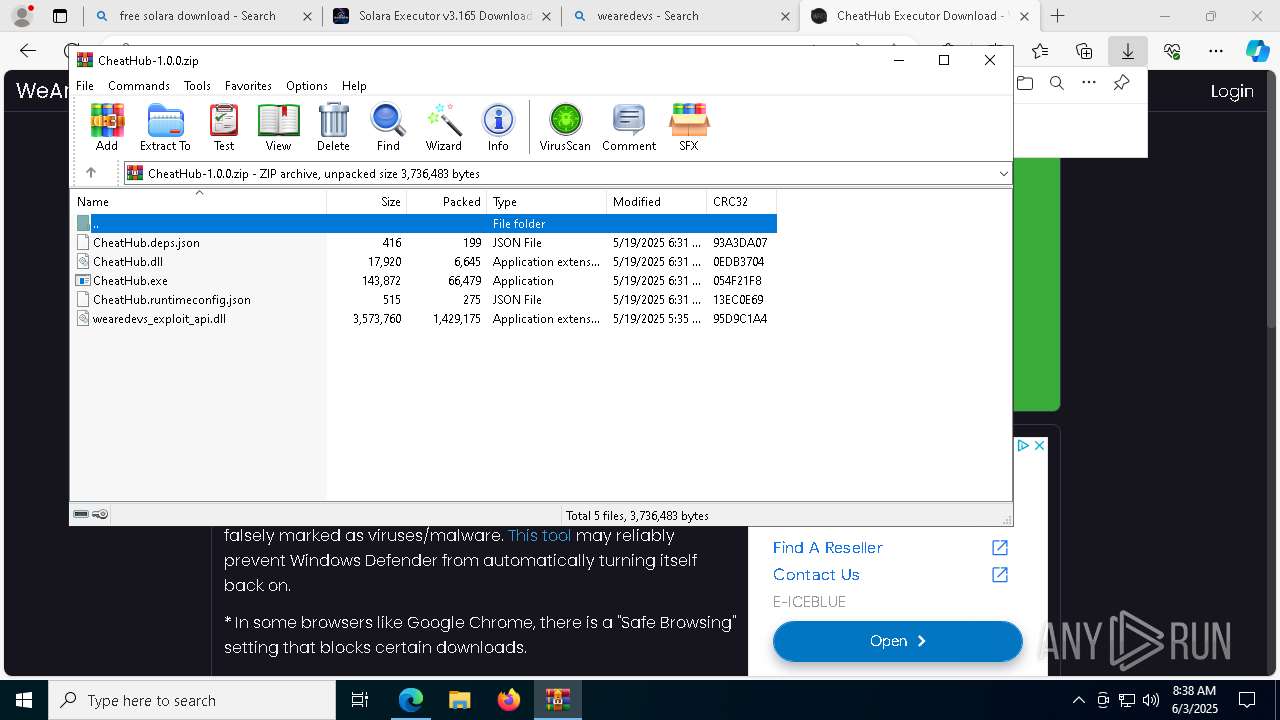Open browser profile avatar
This screenshot has width=1280, height=720.
(x=22, y=16)
